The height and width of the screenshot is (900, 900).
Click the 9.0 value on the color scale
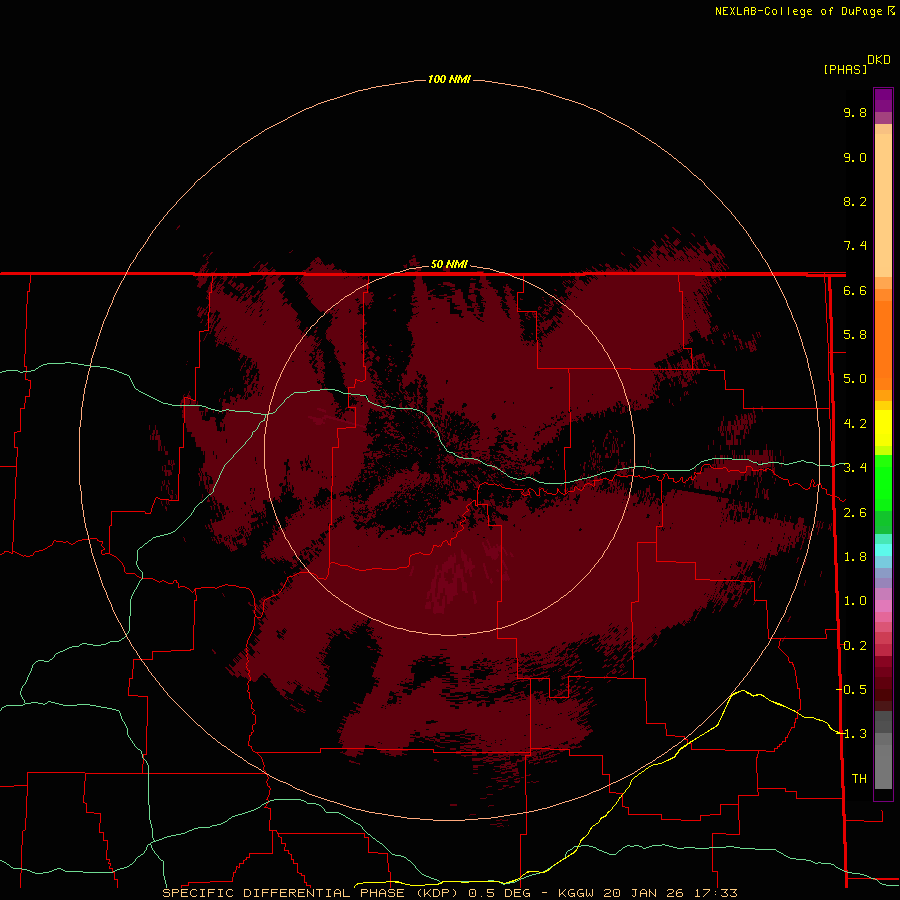tap(855, 157)
